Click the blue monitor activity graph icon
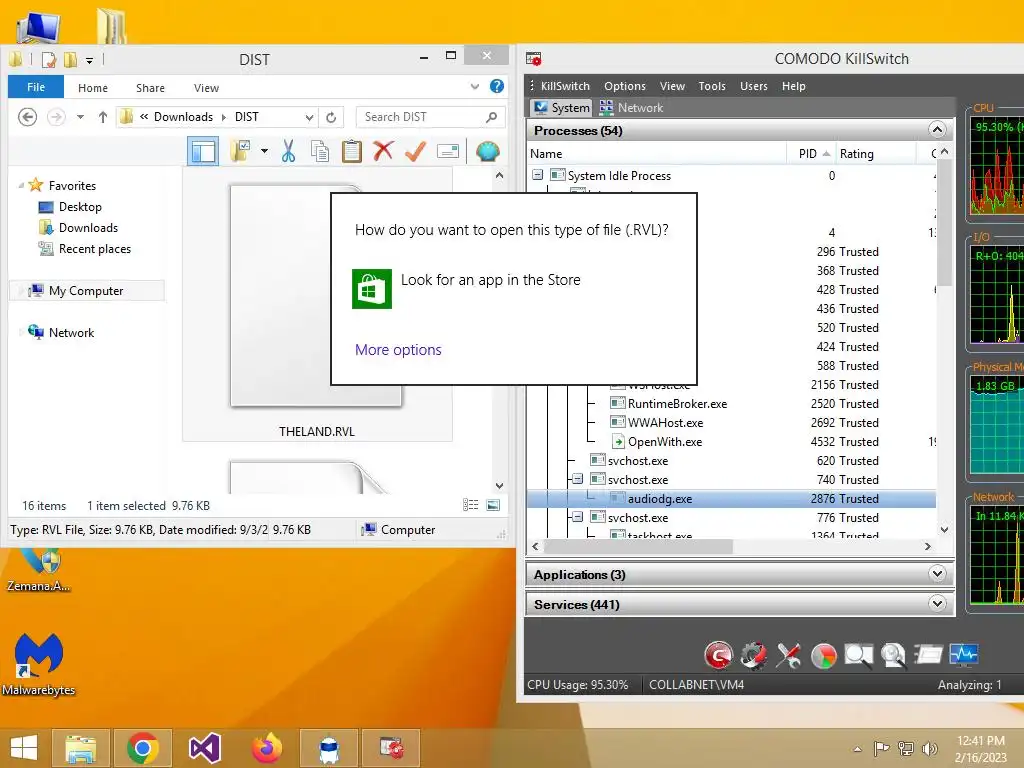This screenshot has height=768, width=1024. click(x=964, y=654)
